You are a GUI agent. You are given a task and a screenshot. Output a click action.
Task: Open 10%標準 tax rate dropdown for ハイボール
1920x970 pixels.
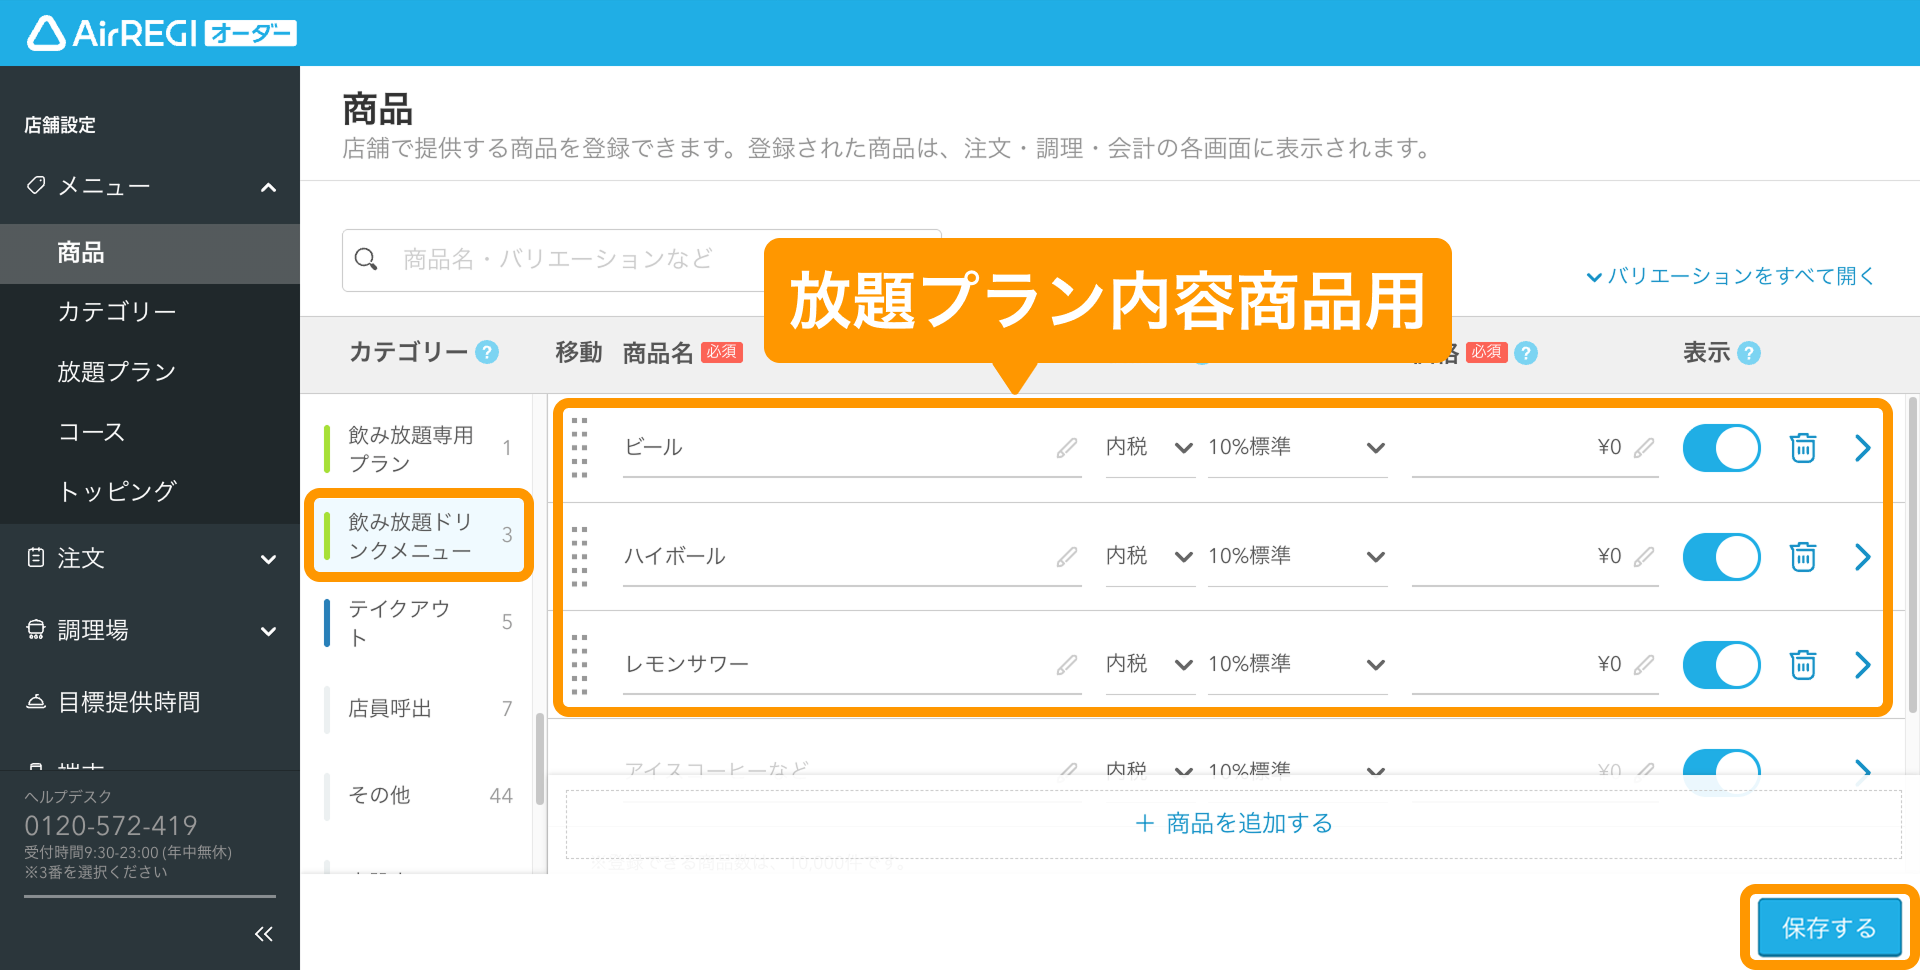click(1297, 557)
